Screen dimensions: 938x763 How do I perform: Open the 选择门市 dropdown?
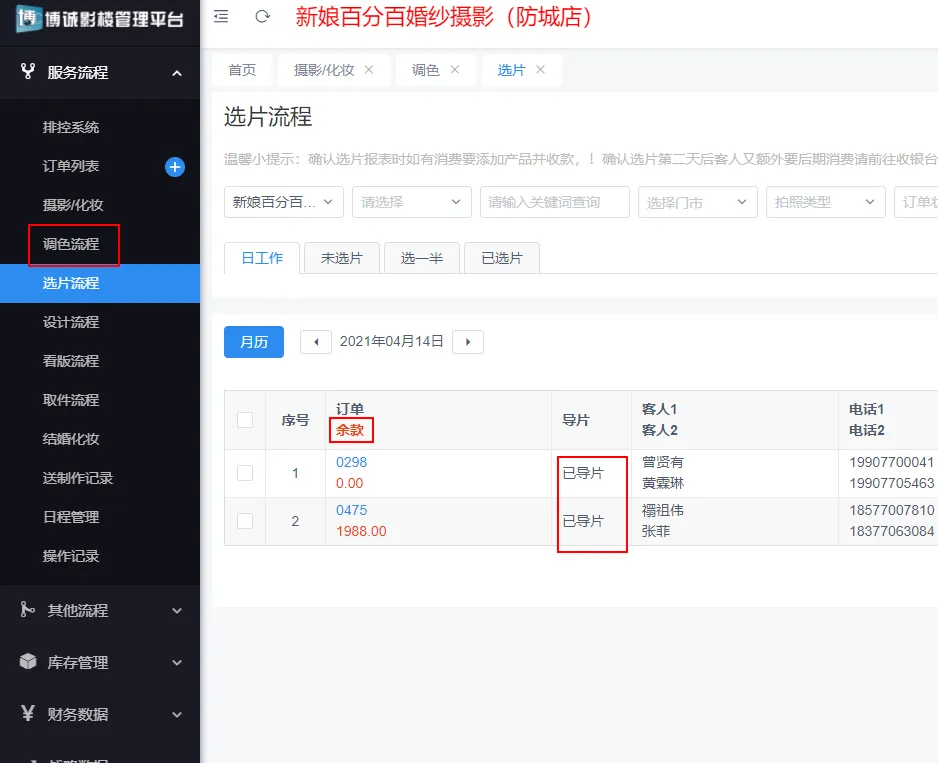point(697,202)
